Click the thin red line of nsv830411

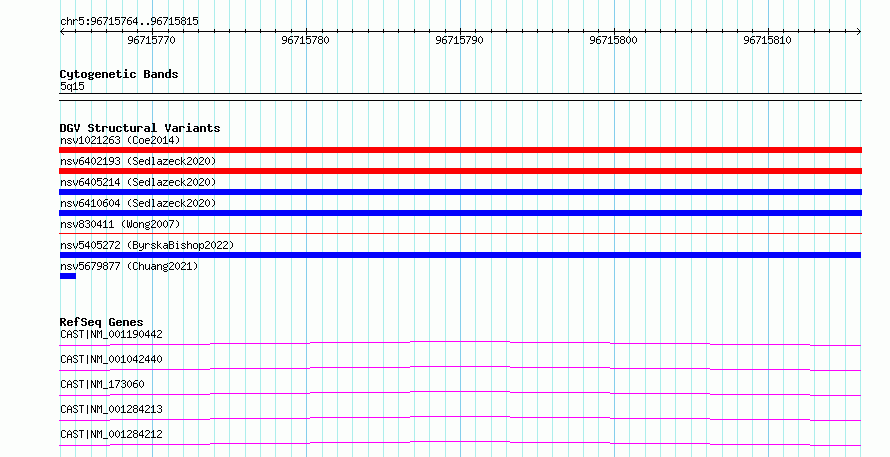[460, 233]
